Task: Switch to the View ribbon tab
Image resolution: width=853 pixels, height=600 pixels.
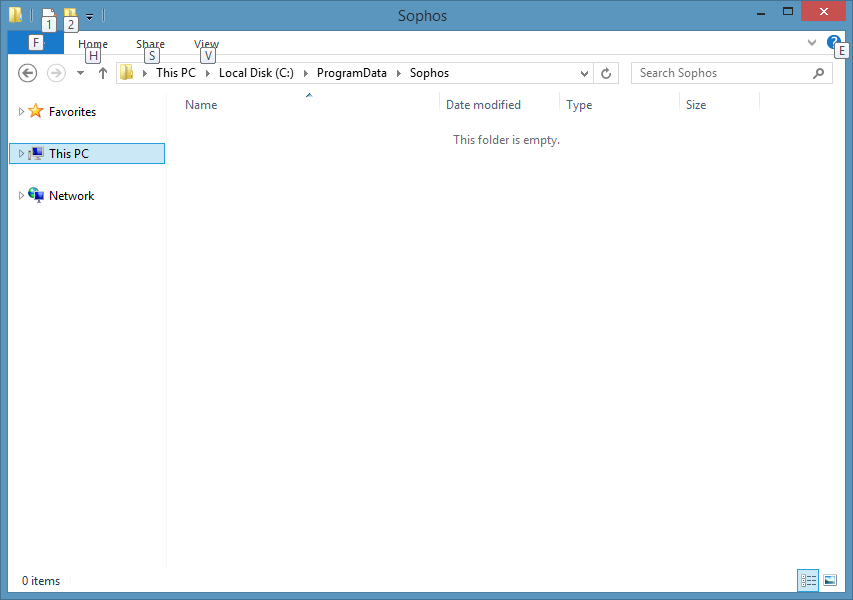Action: click(207, 44)
